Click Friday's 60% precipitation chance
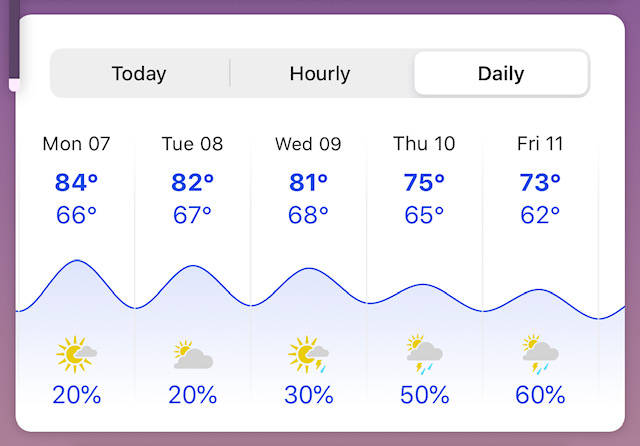This screenshot has height=446, width=640. 540,395
